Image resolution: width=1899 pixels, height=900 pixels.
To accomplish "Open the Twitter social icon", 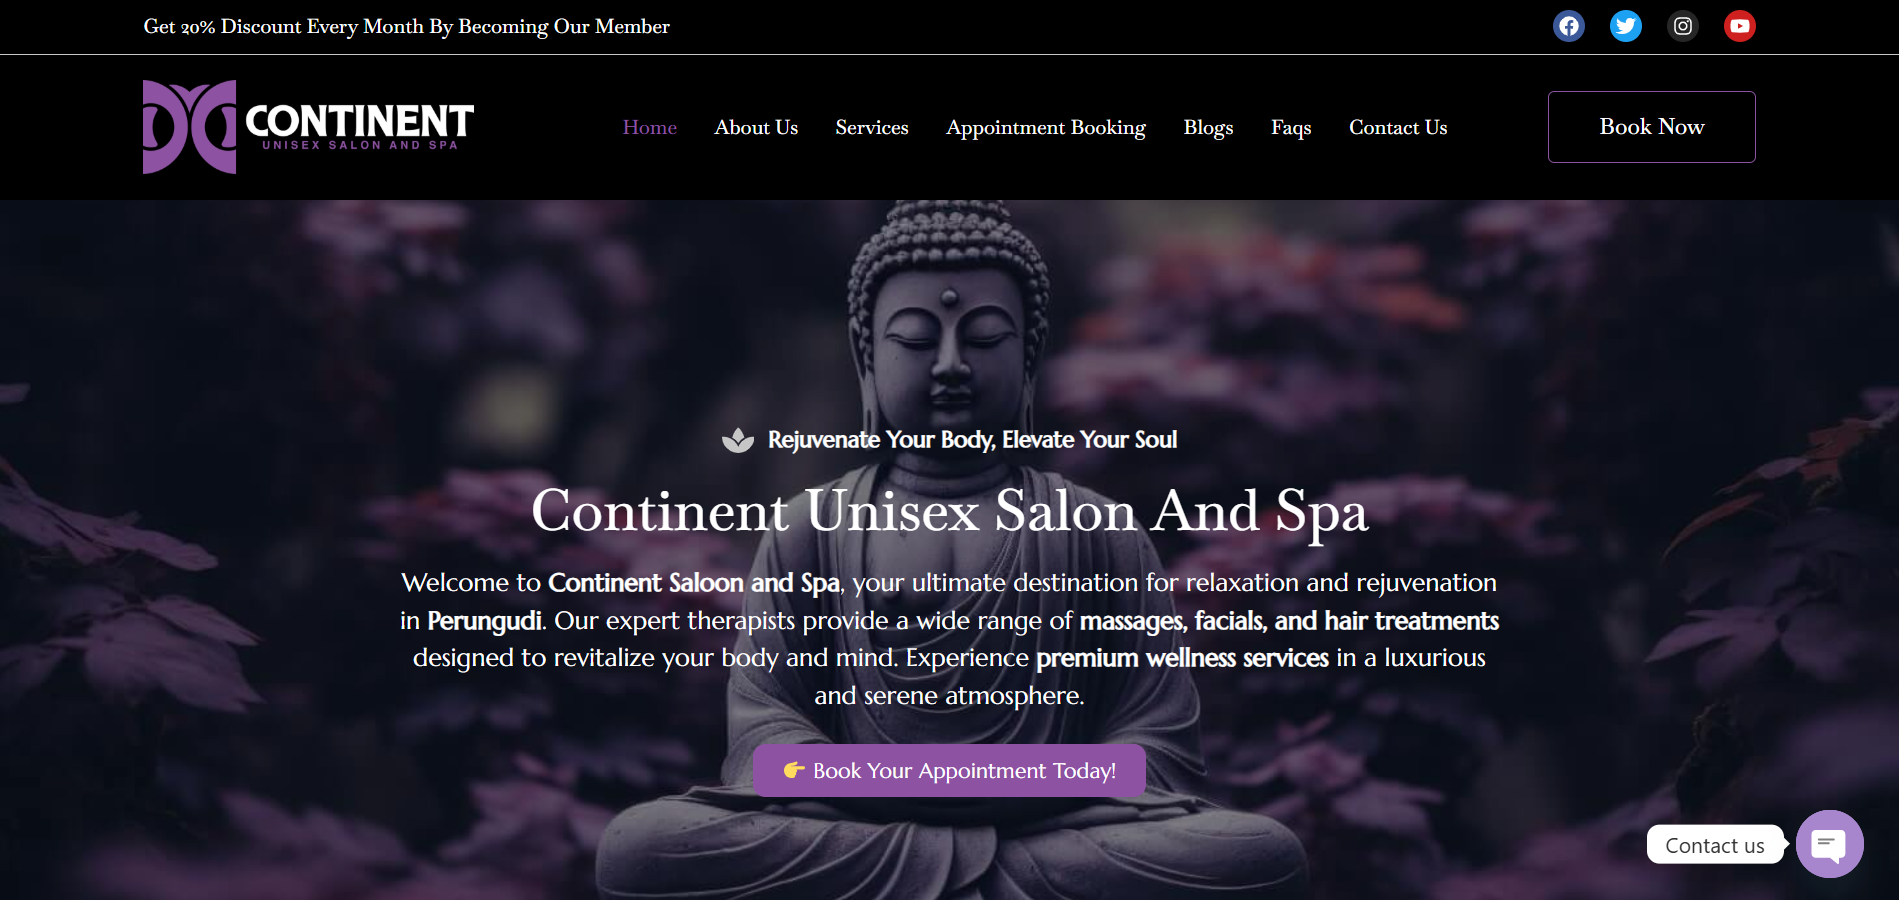I will point(1626,26).
